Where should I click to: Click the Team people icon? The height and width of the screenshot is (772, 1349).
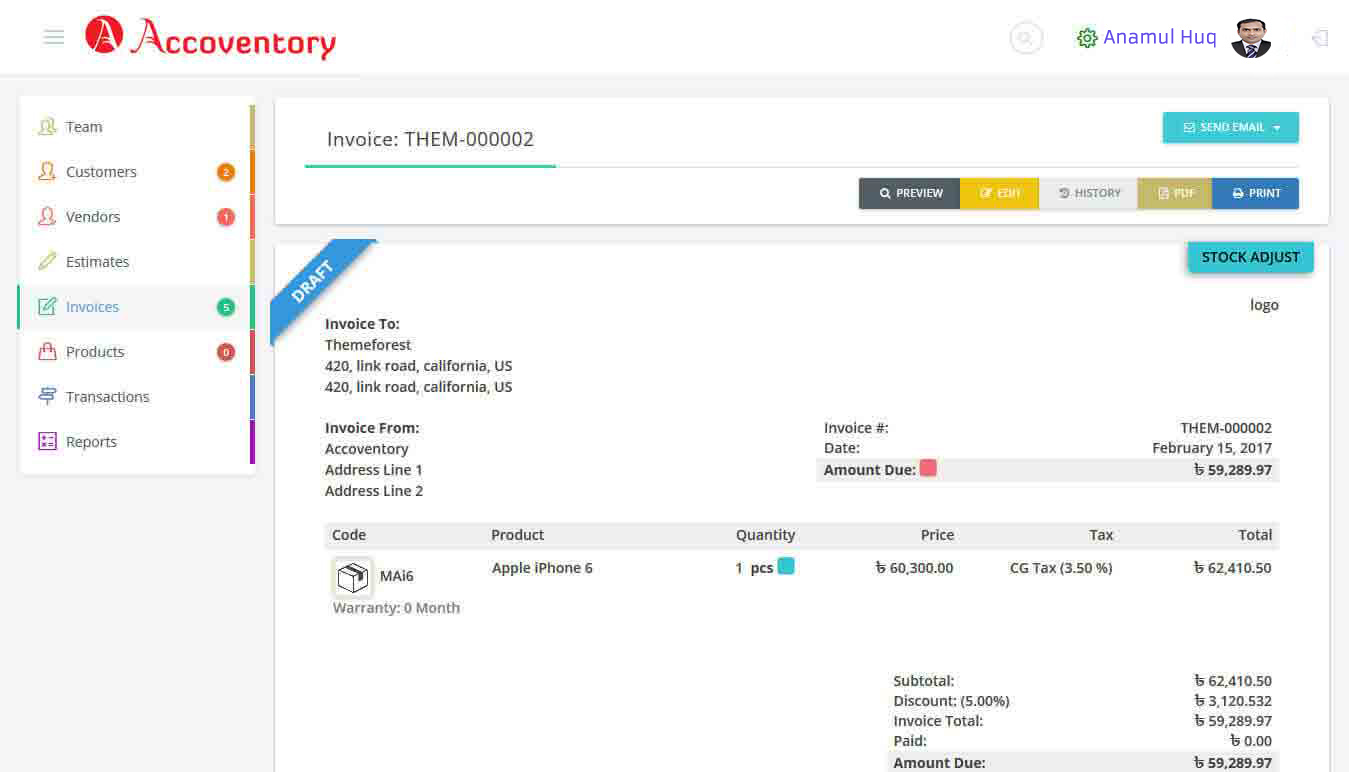click(x=47, y=126)
